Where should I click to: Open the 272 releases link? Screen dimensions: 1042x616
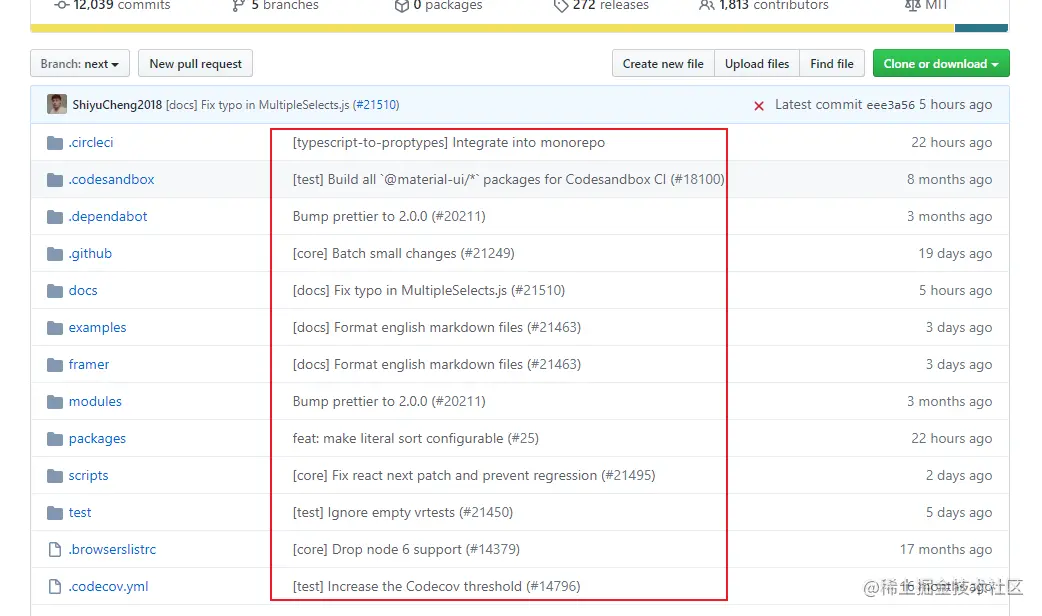[x=601, y=5]
